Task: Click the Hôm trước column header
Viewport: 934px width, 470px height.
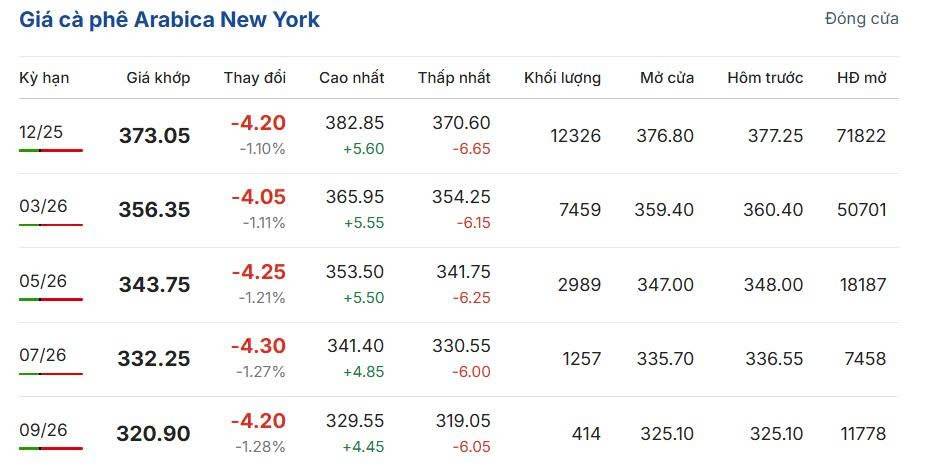Action: point(765,78)
